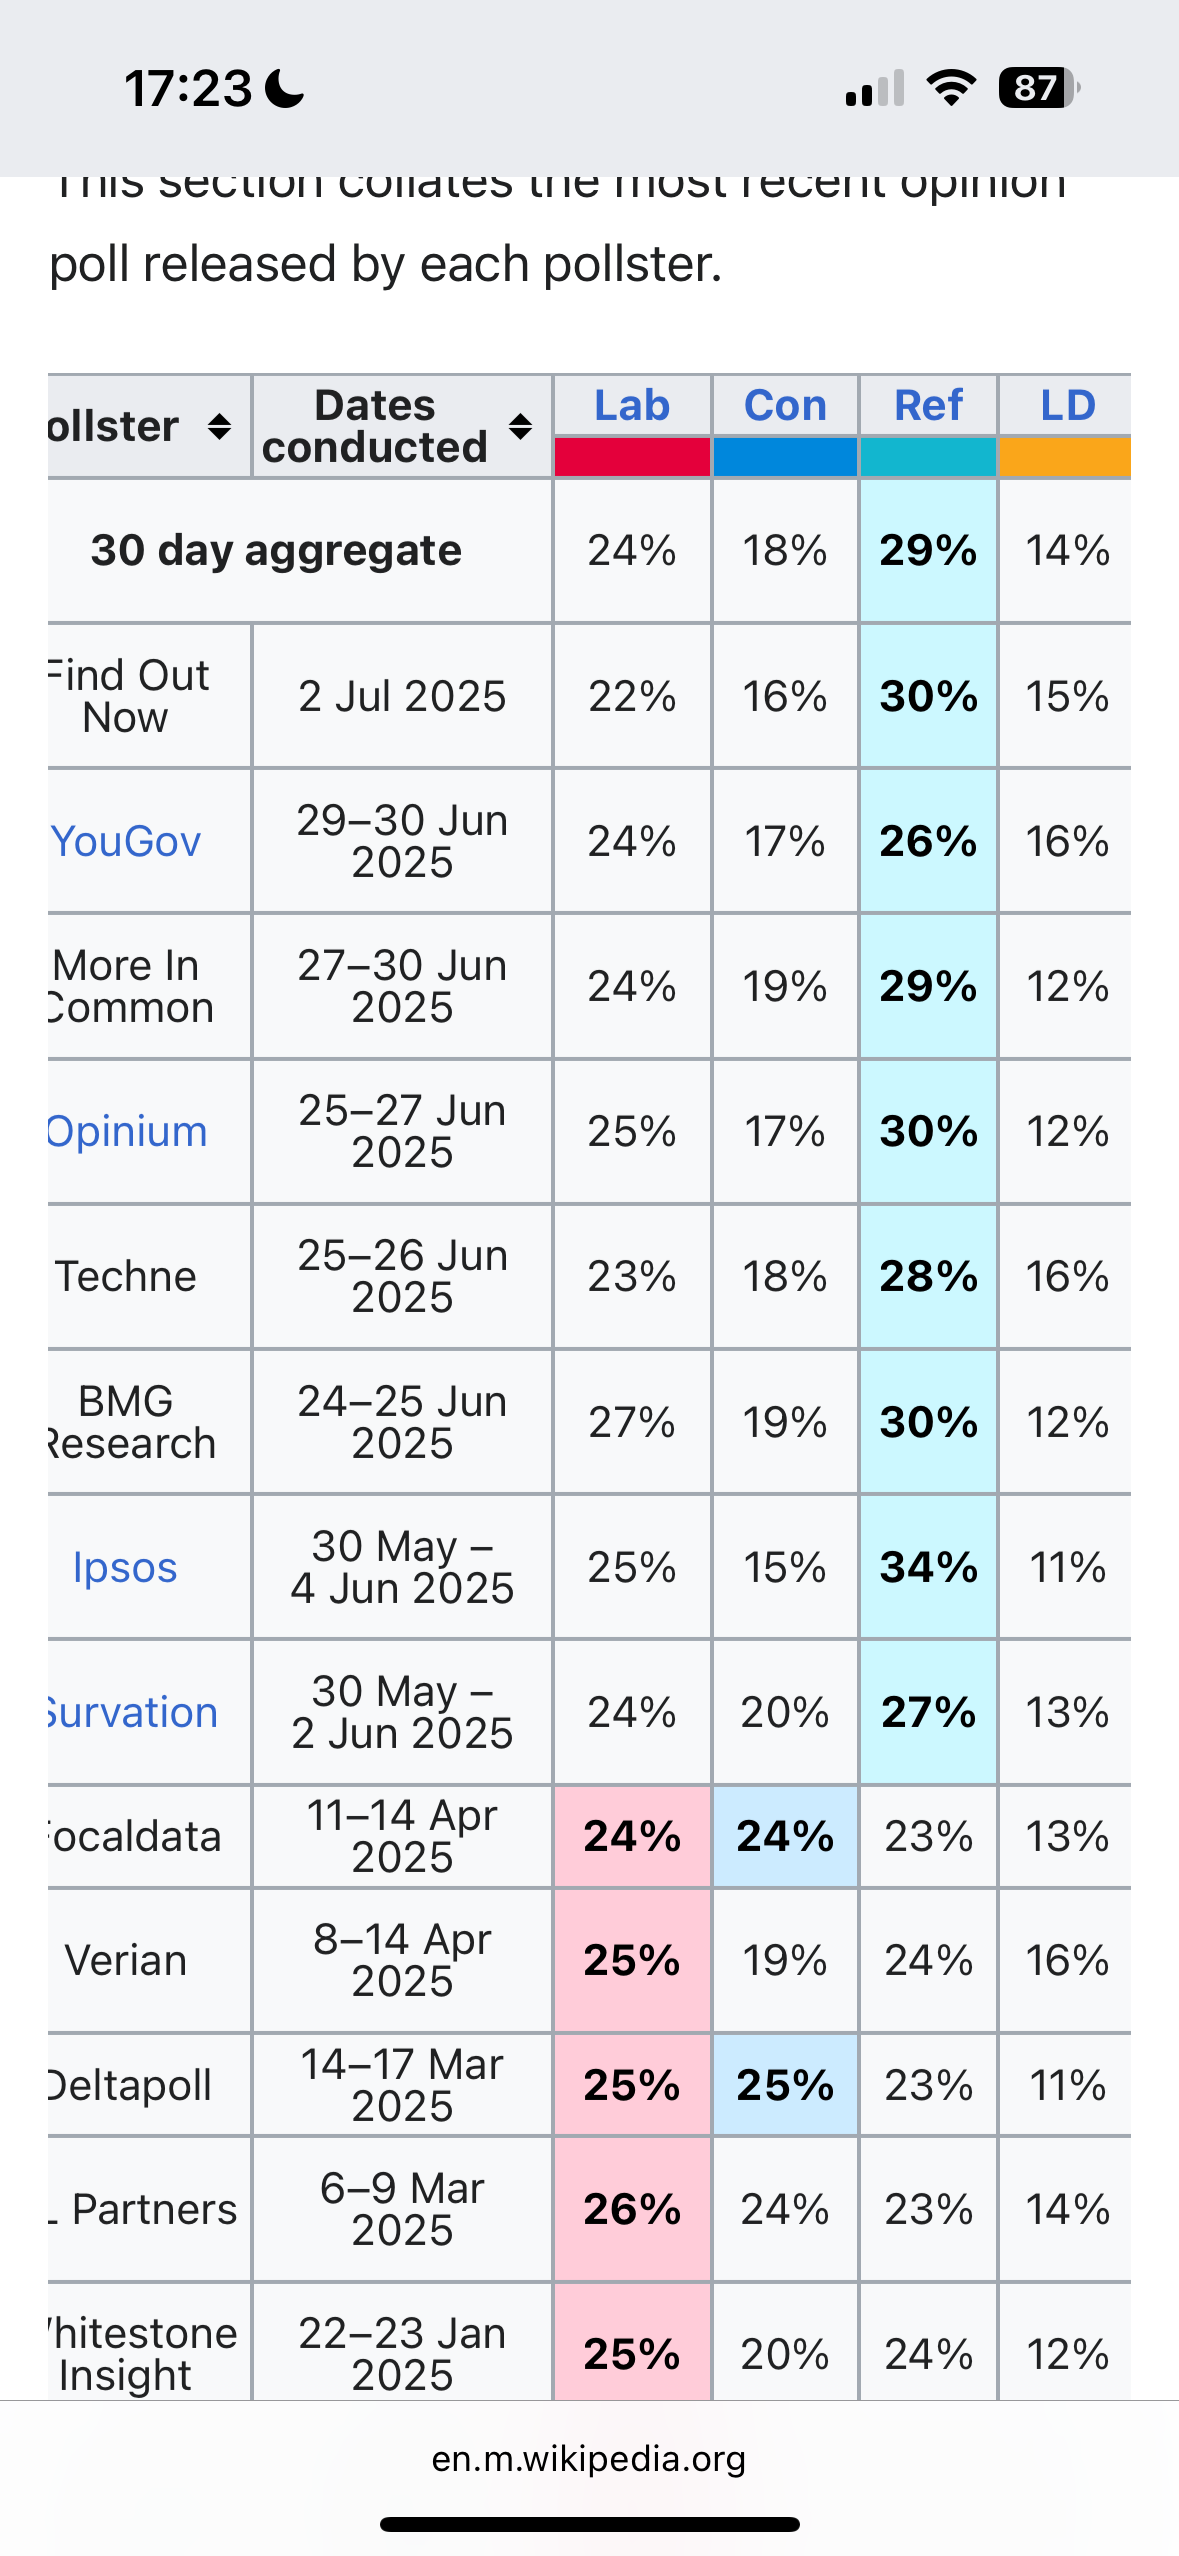Viewport: 1179px width, 2556px height.
Task: Tap the Wi-Fi status icon
Action: (x=951, y=88)
